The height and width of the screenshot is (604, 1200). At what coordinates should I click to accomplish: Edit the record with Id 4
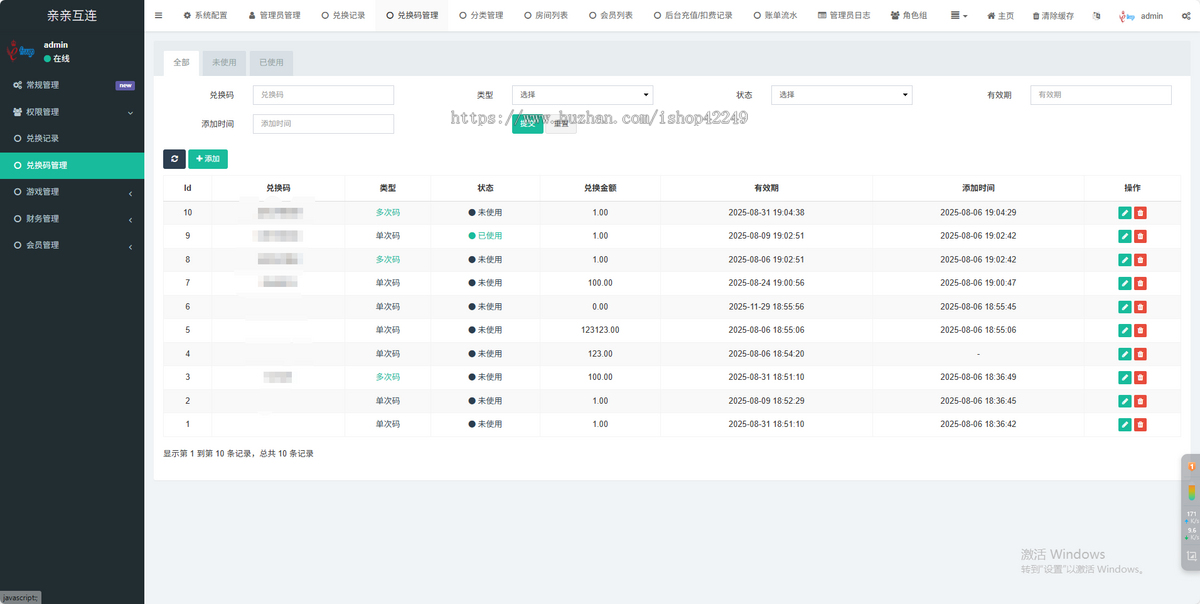[x=1125, y=354]
